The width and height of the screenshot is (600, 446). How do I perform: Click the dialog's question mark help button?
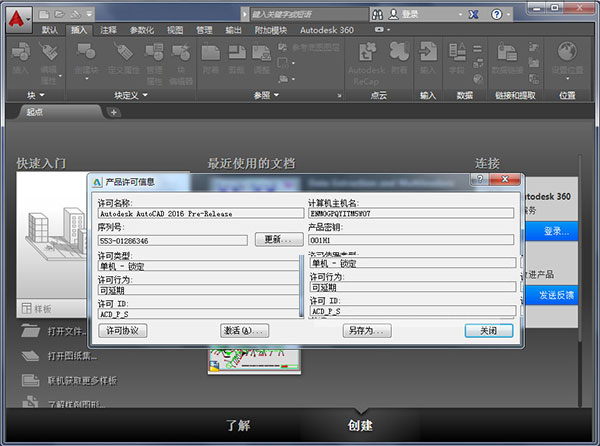point(480,179)
